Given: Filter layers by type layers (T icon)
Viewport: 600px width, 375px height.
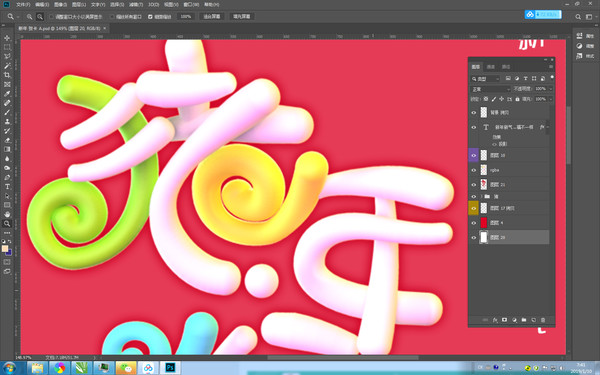Looking at the screenshot, I should [x=525, y=78].
